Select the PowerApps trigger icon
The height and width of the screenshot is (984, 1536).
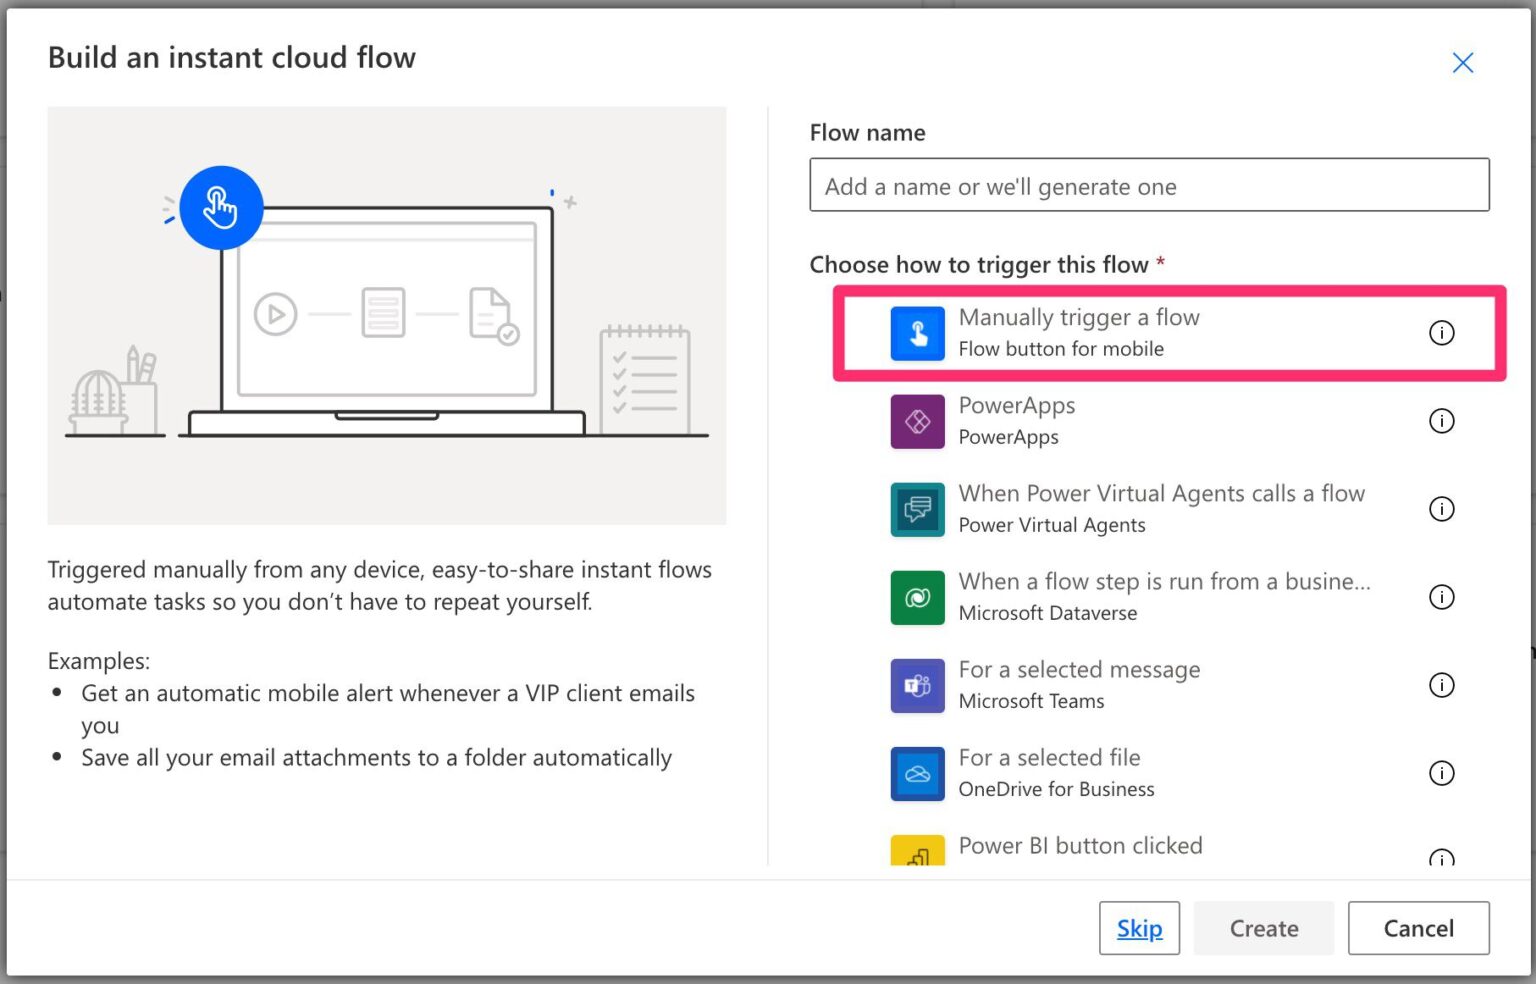(917, 421)
